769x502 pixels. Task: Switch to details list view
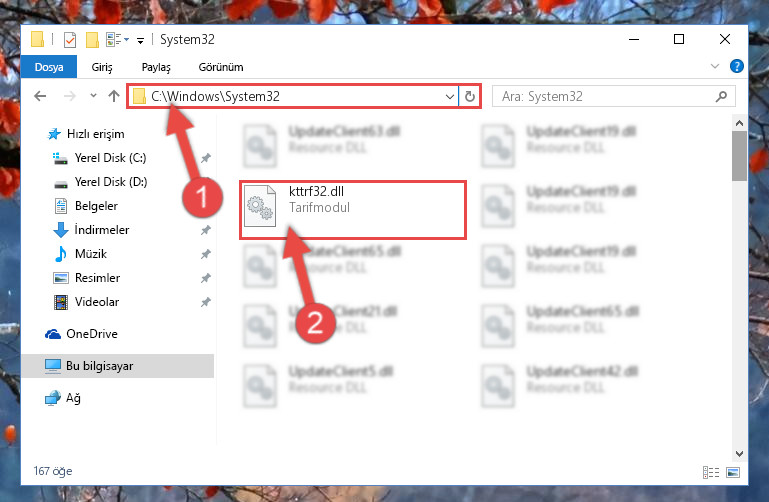(x=711, y=472)
